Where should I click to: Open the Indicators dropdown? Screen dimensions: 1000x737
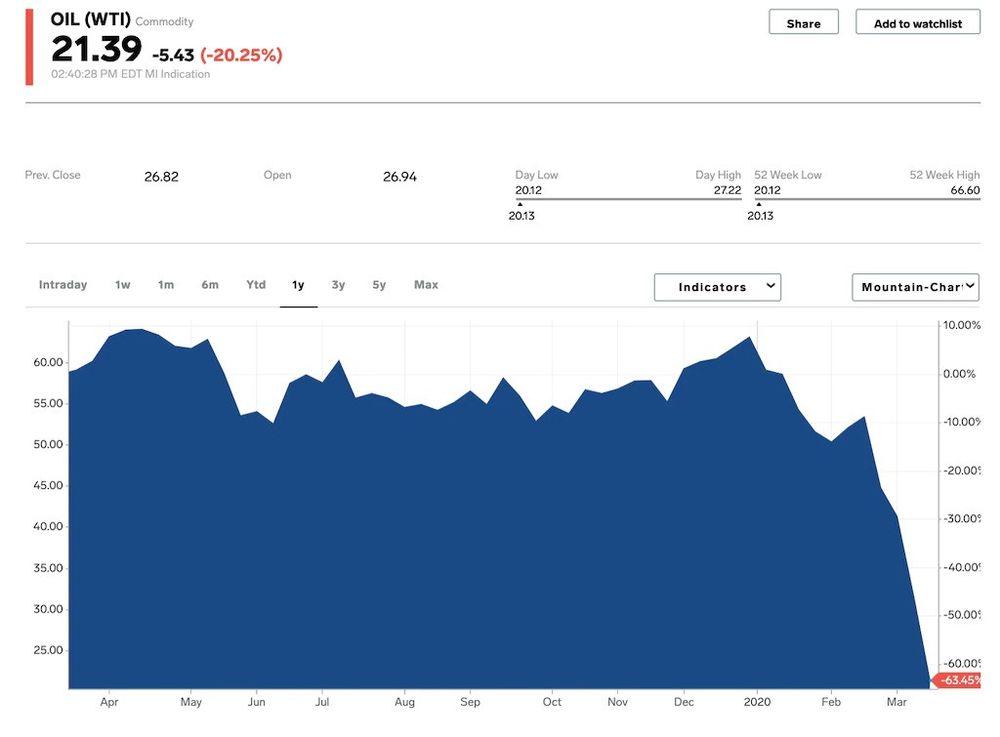point(717,287)
